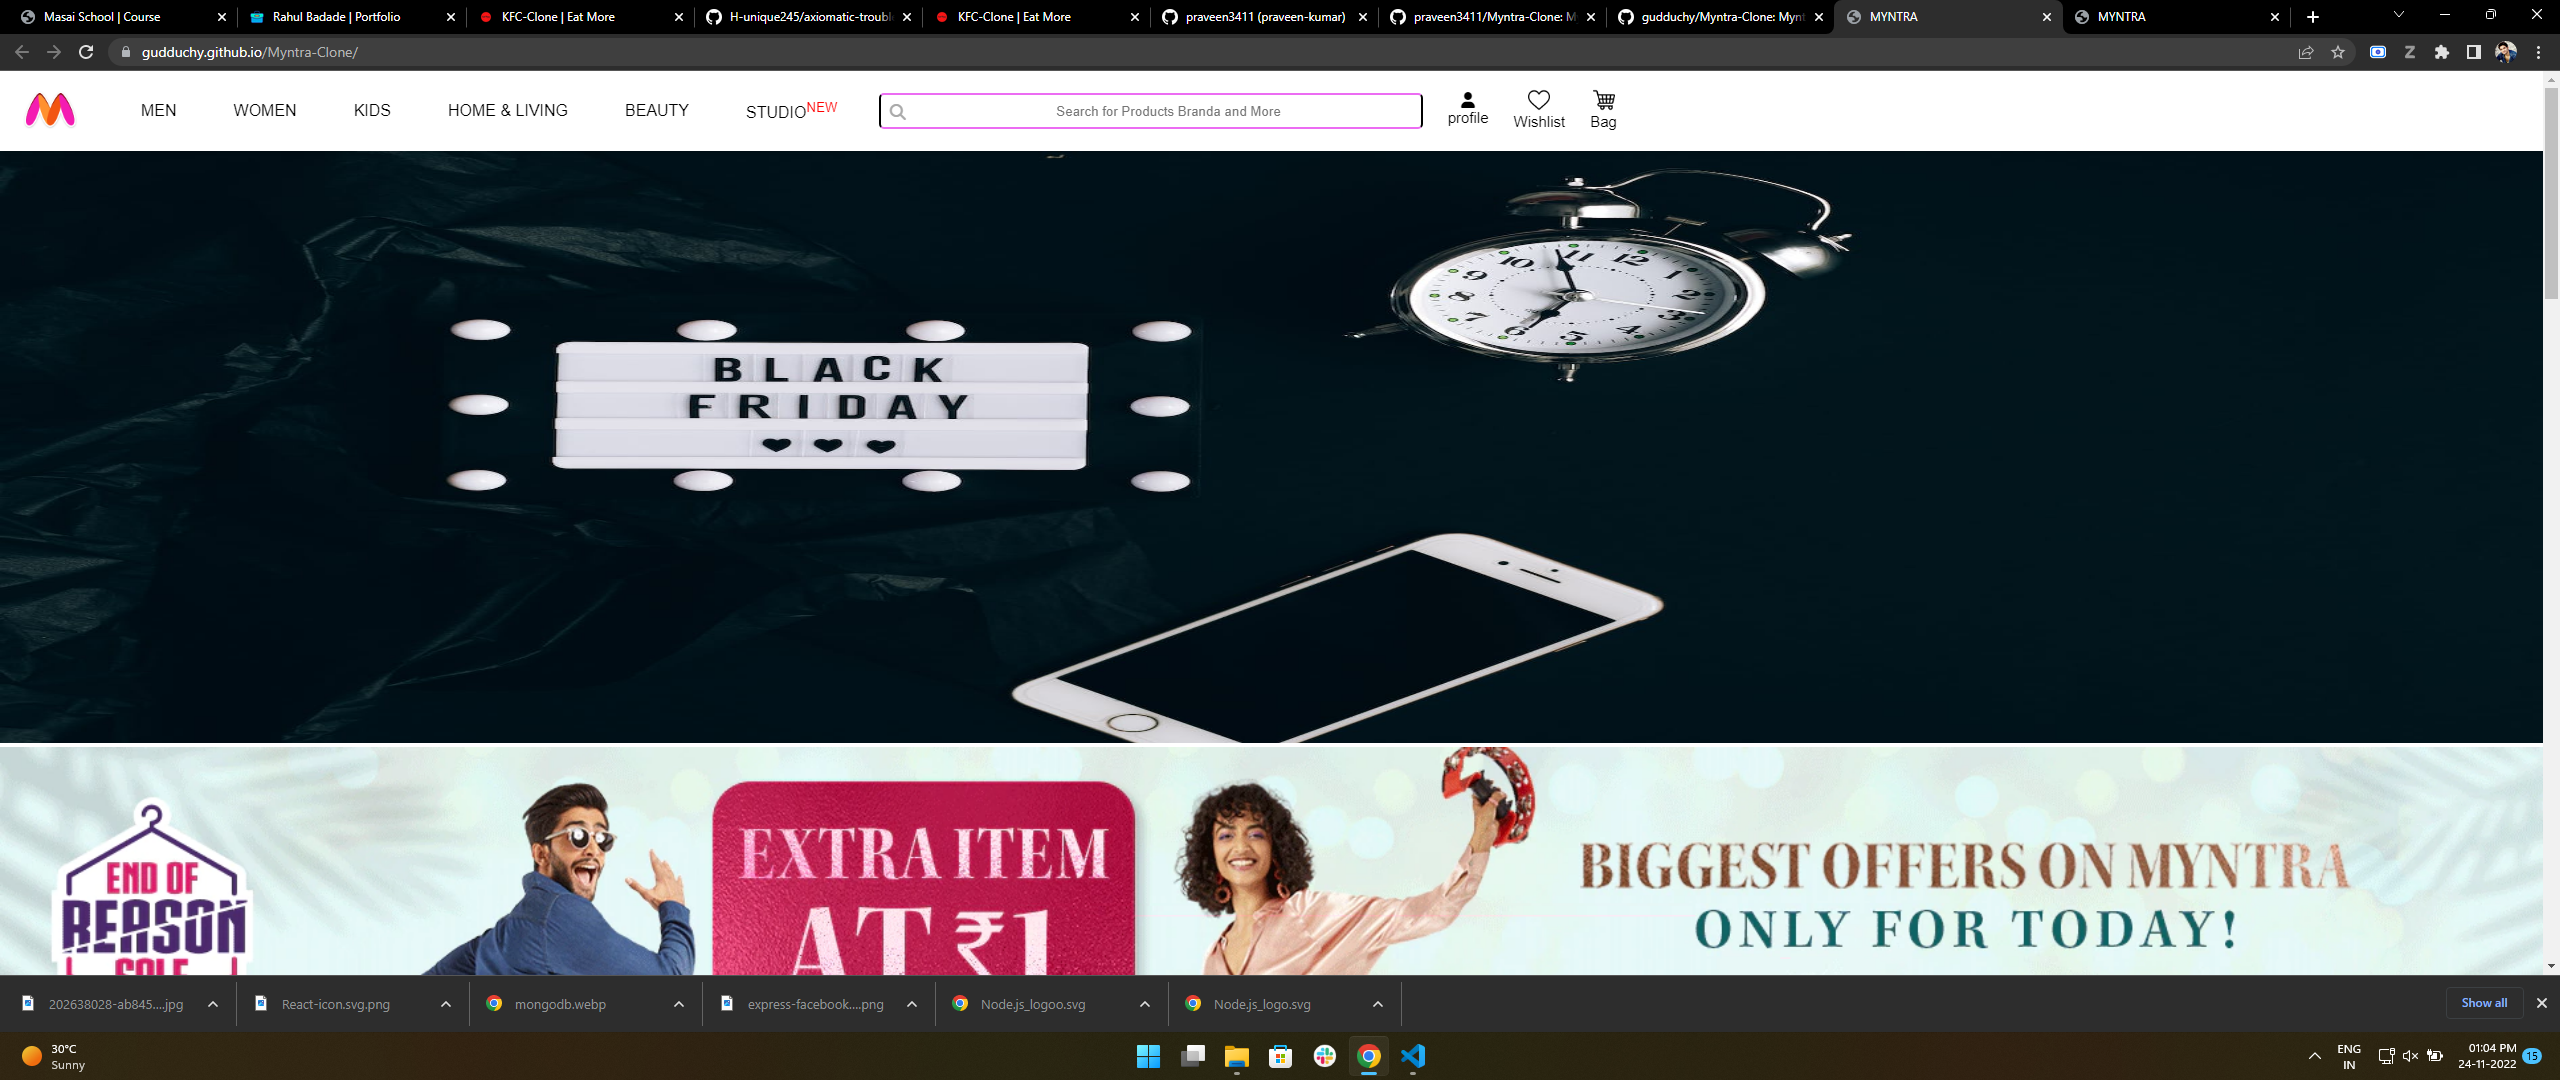
Task: Expand options for Node.js_logoo.svg download
Action: 1145,1004
